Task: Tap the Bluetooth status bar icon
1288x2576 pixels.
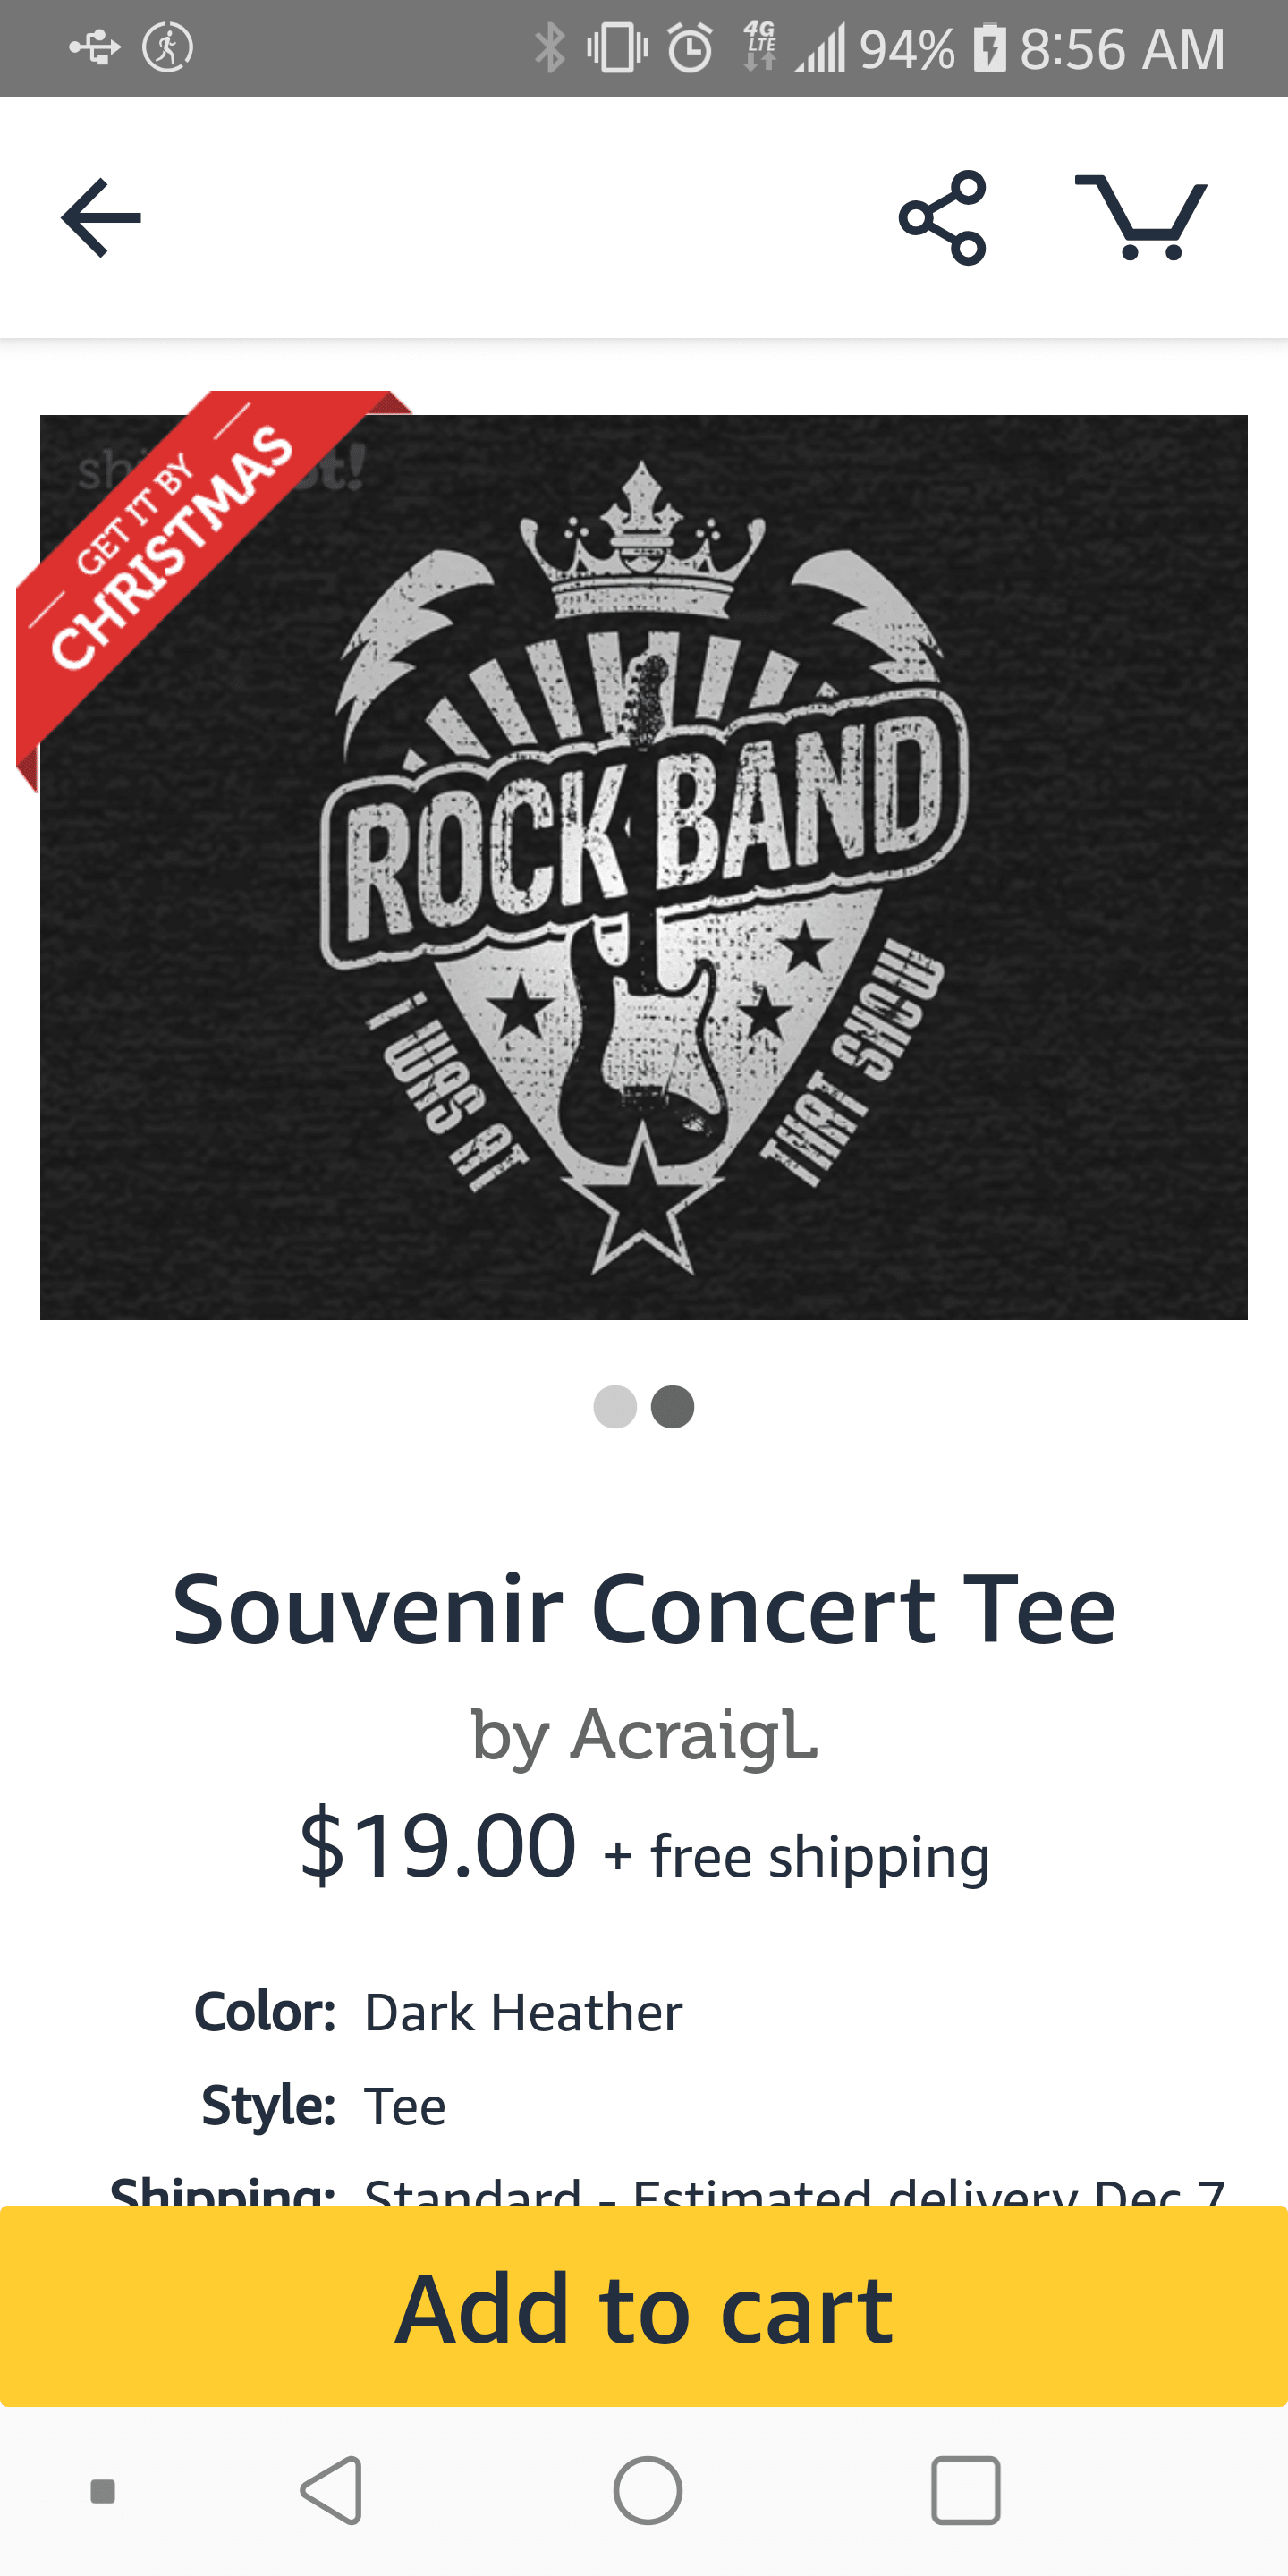Action: 549,48
